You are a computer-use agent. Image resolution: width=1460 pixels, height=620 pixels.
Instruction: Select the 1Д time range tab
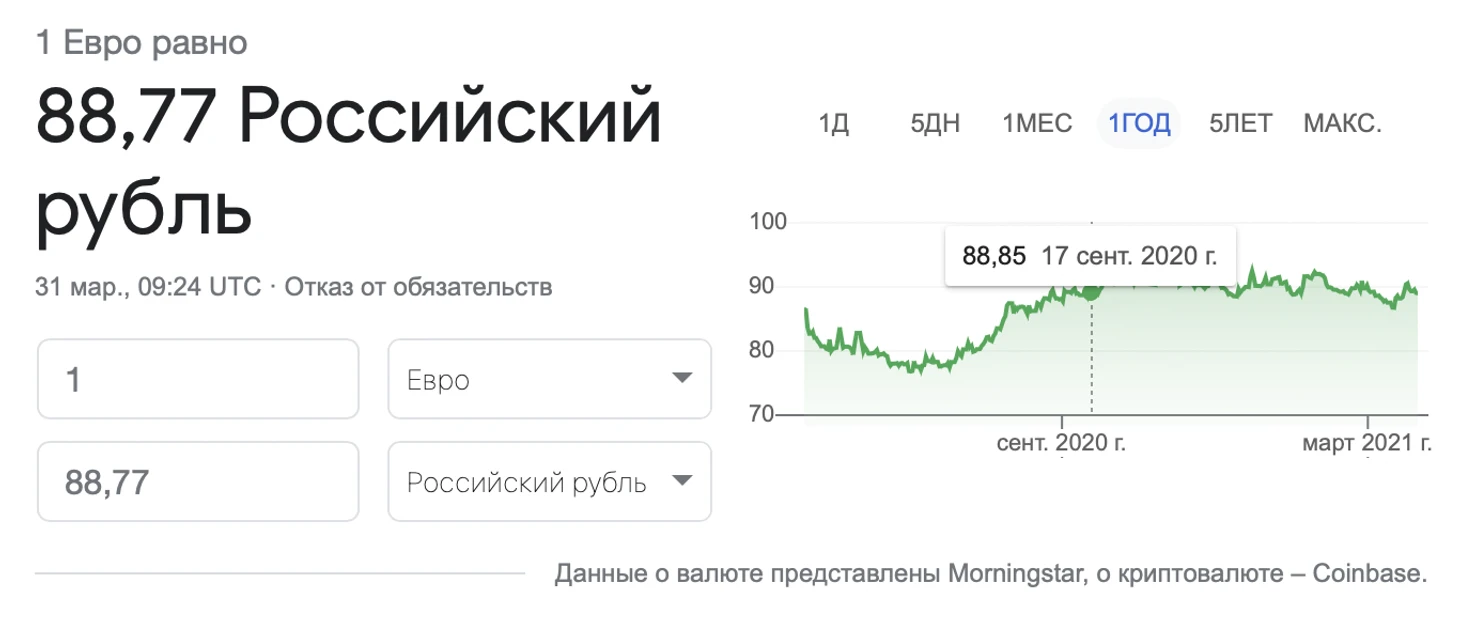point(833,124)
